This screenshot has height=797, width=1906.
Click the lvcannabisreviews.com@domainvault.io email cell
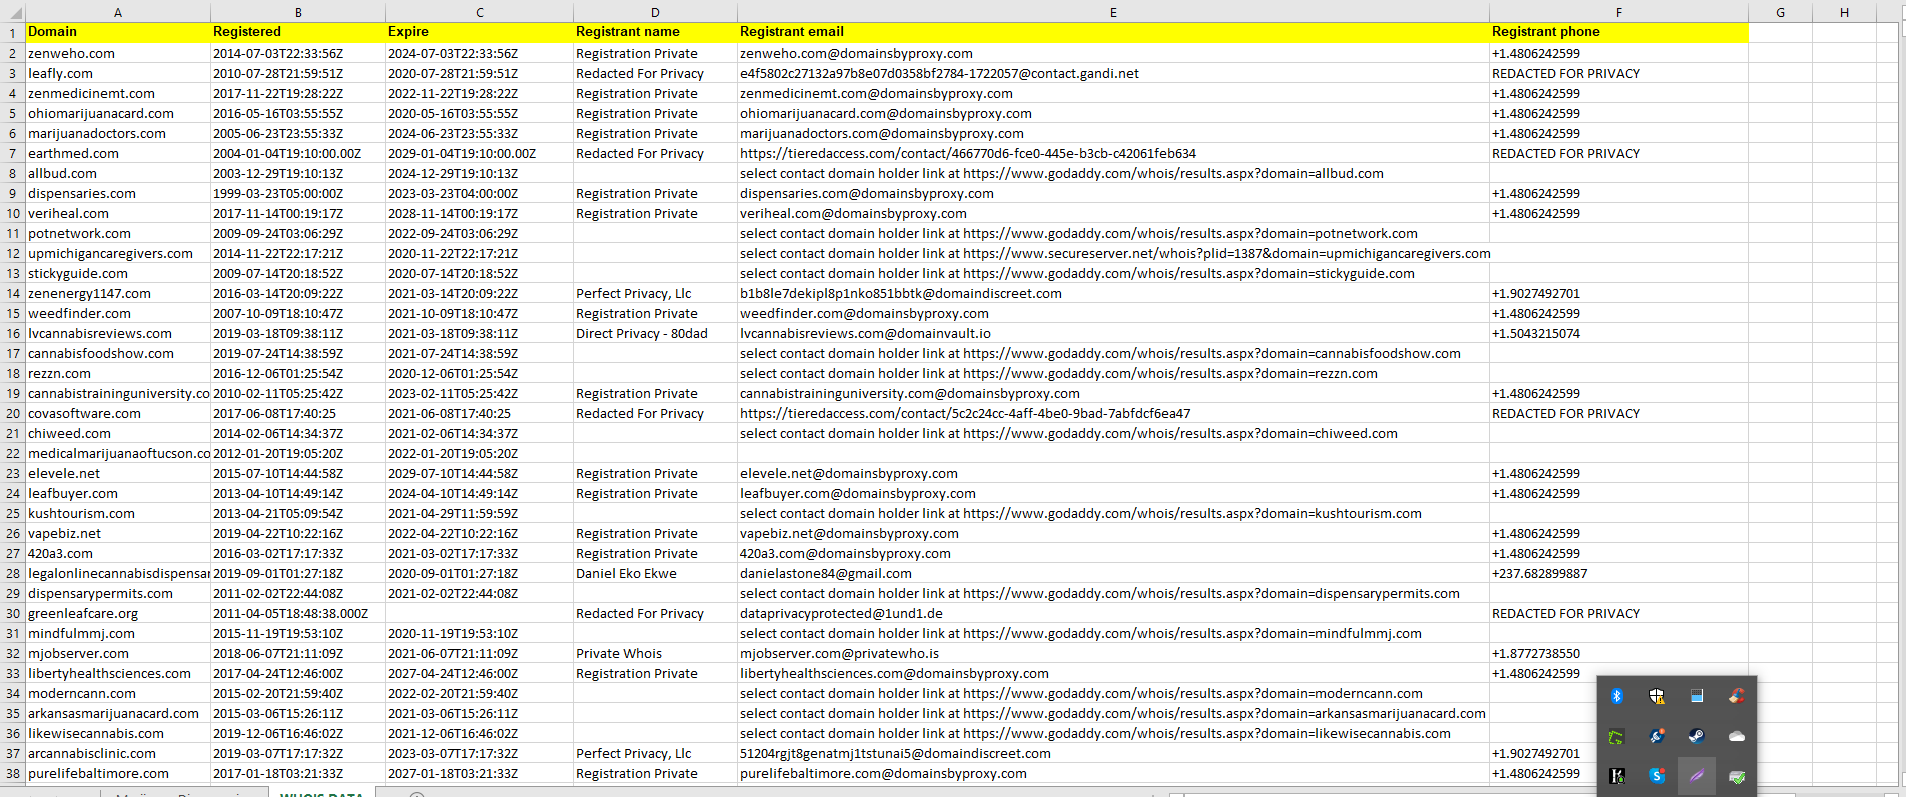pyautogui.click(x=1113, y=333)
